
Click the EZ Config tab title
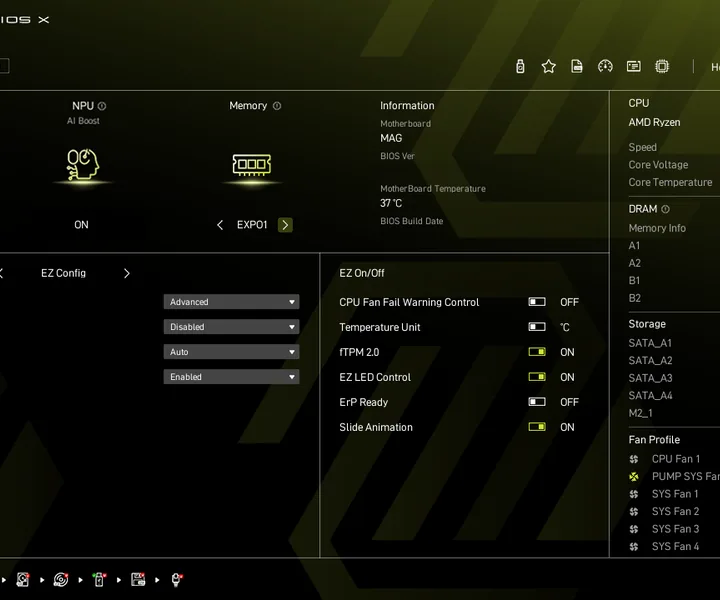point(63,273)
